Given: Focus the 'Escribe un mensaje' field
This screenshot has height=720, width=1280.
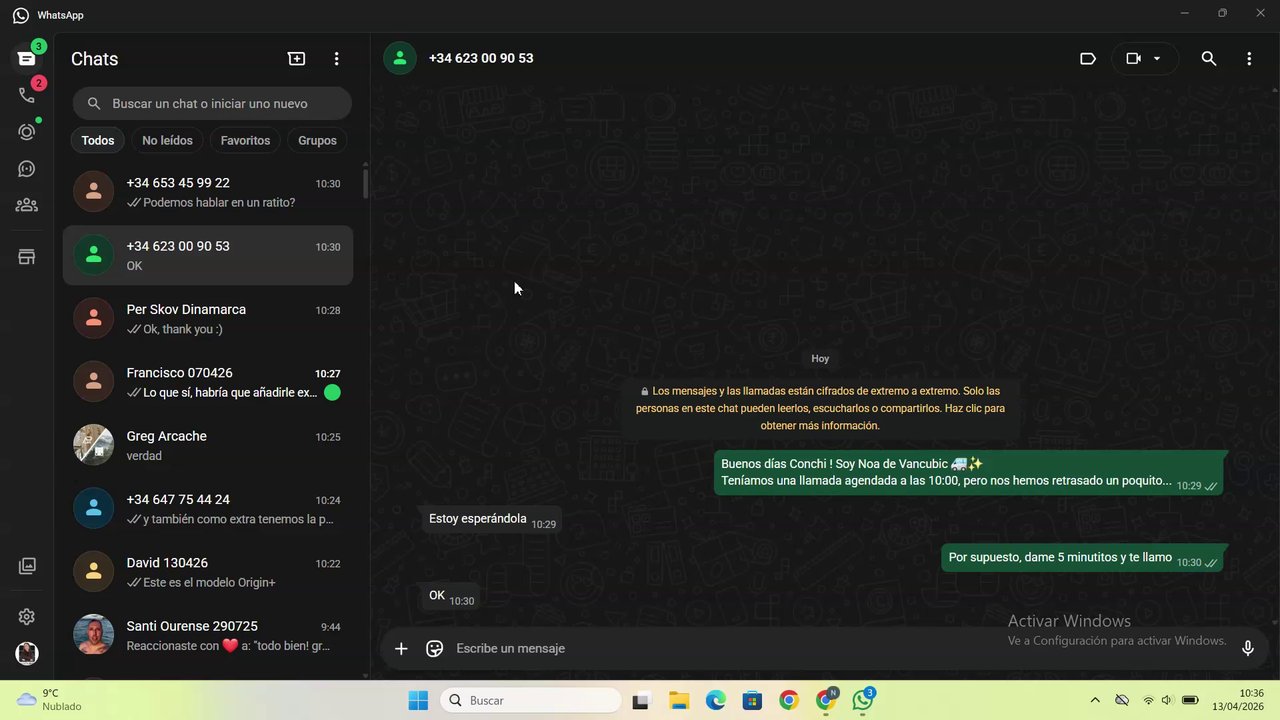Looking at the screenshot, I should tap(840, 649).
